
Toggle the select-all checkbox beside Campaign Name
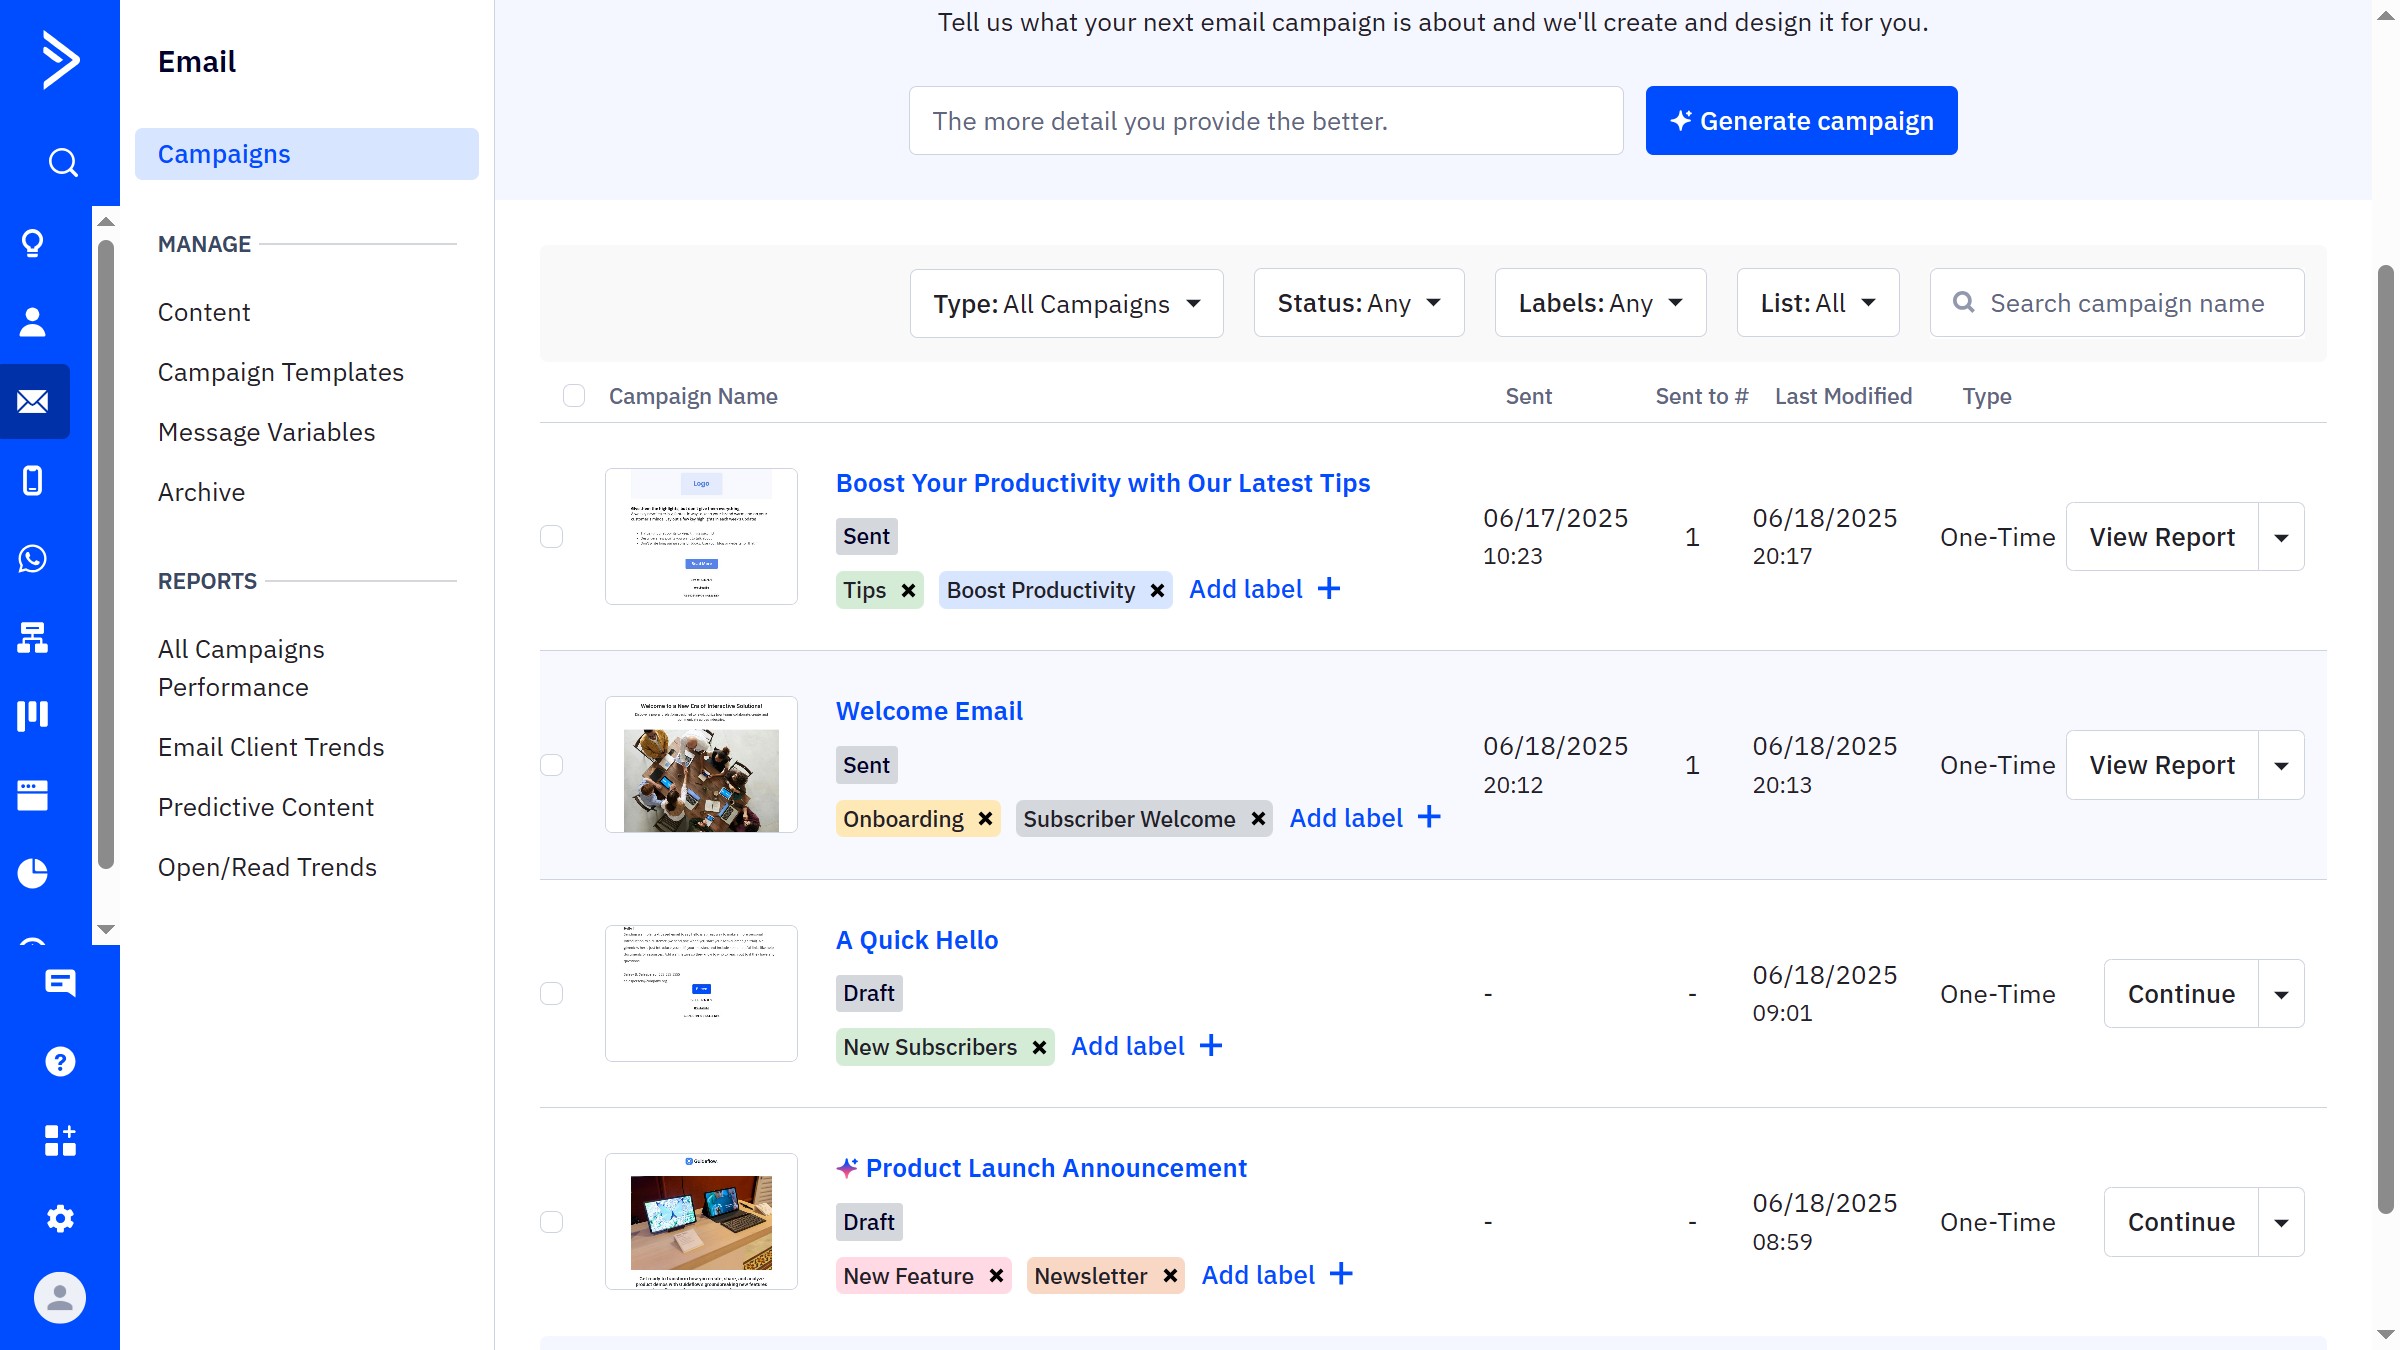click(x=574, y=396)
